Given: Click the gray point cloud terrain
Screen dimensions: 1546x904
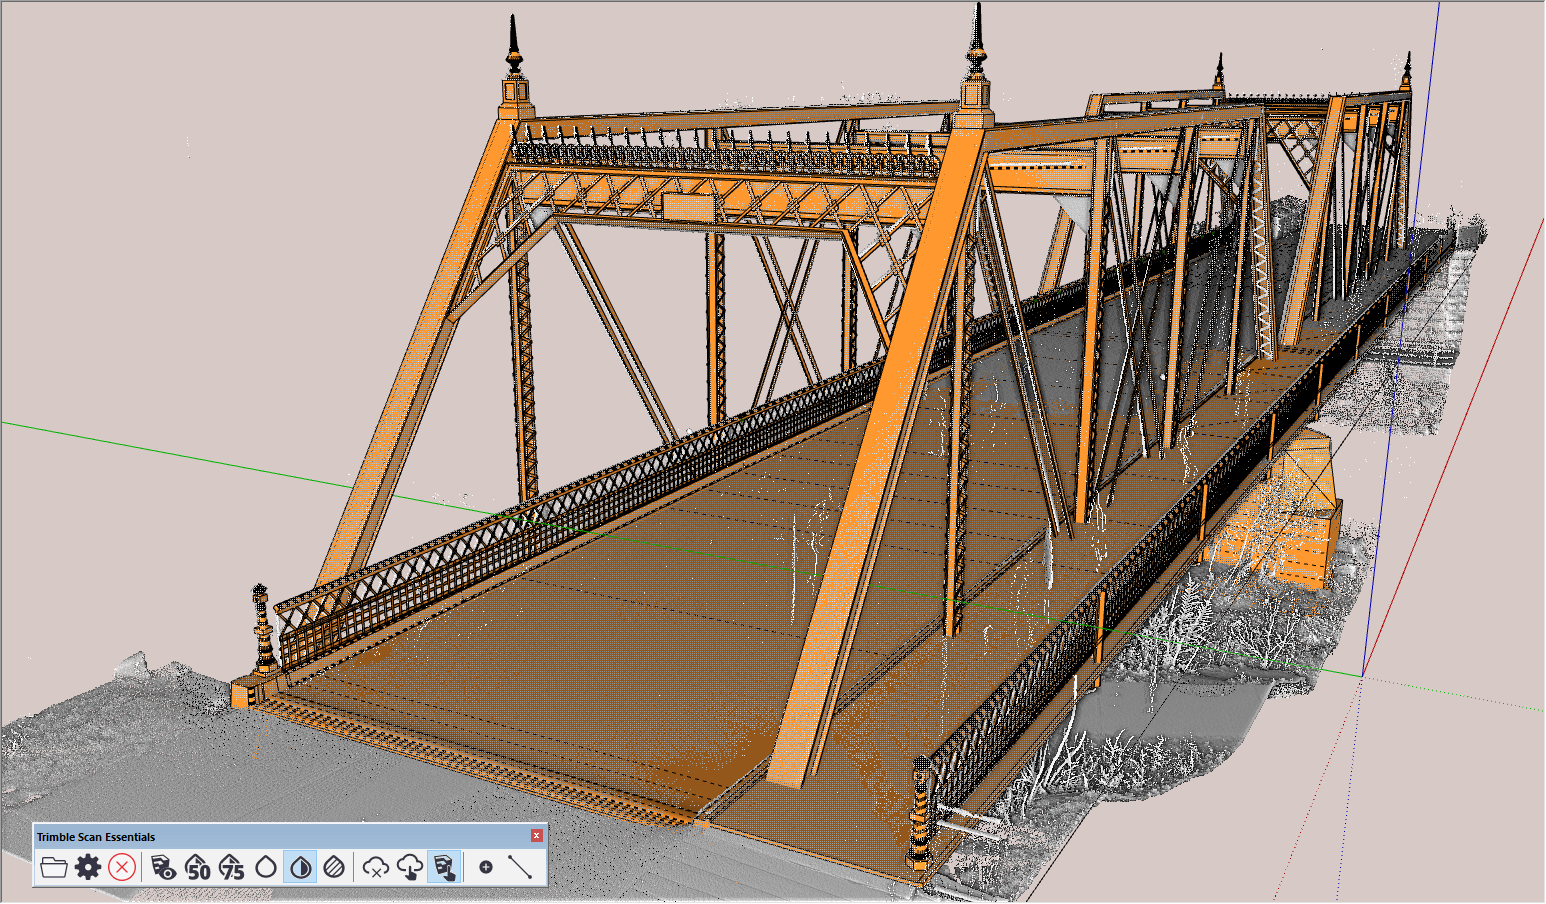Looking at the screenshot, I should coord(150,780).
